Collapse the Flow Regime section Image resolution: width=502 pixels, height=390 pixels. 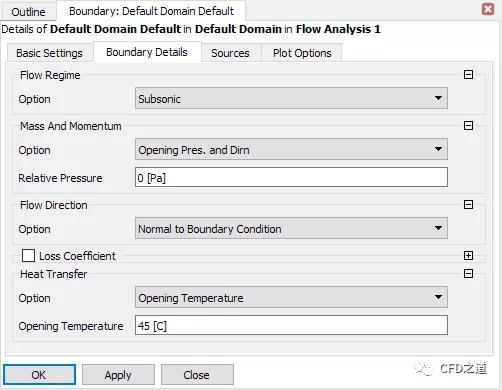click(468, 74)
